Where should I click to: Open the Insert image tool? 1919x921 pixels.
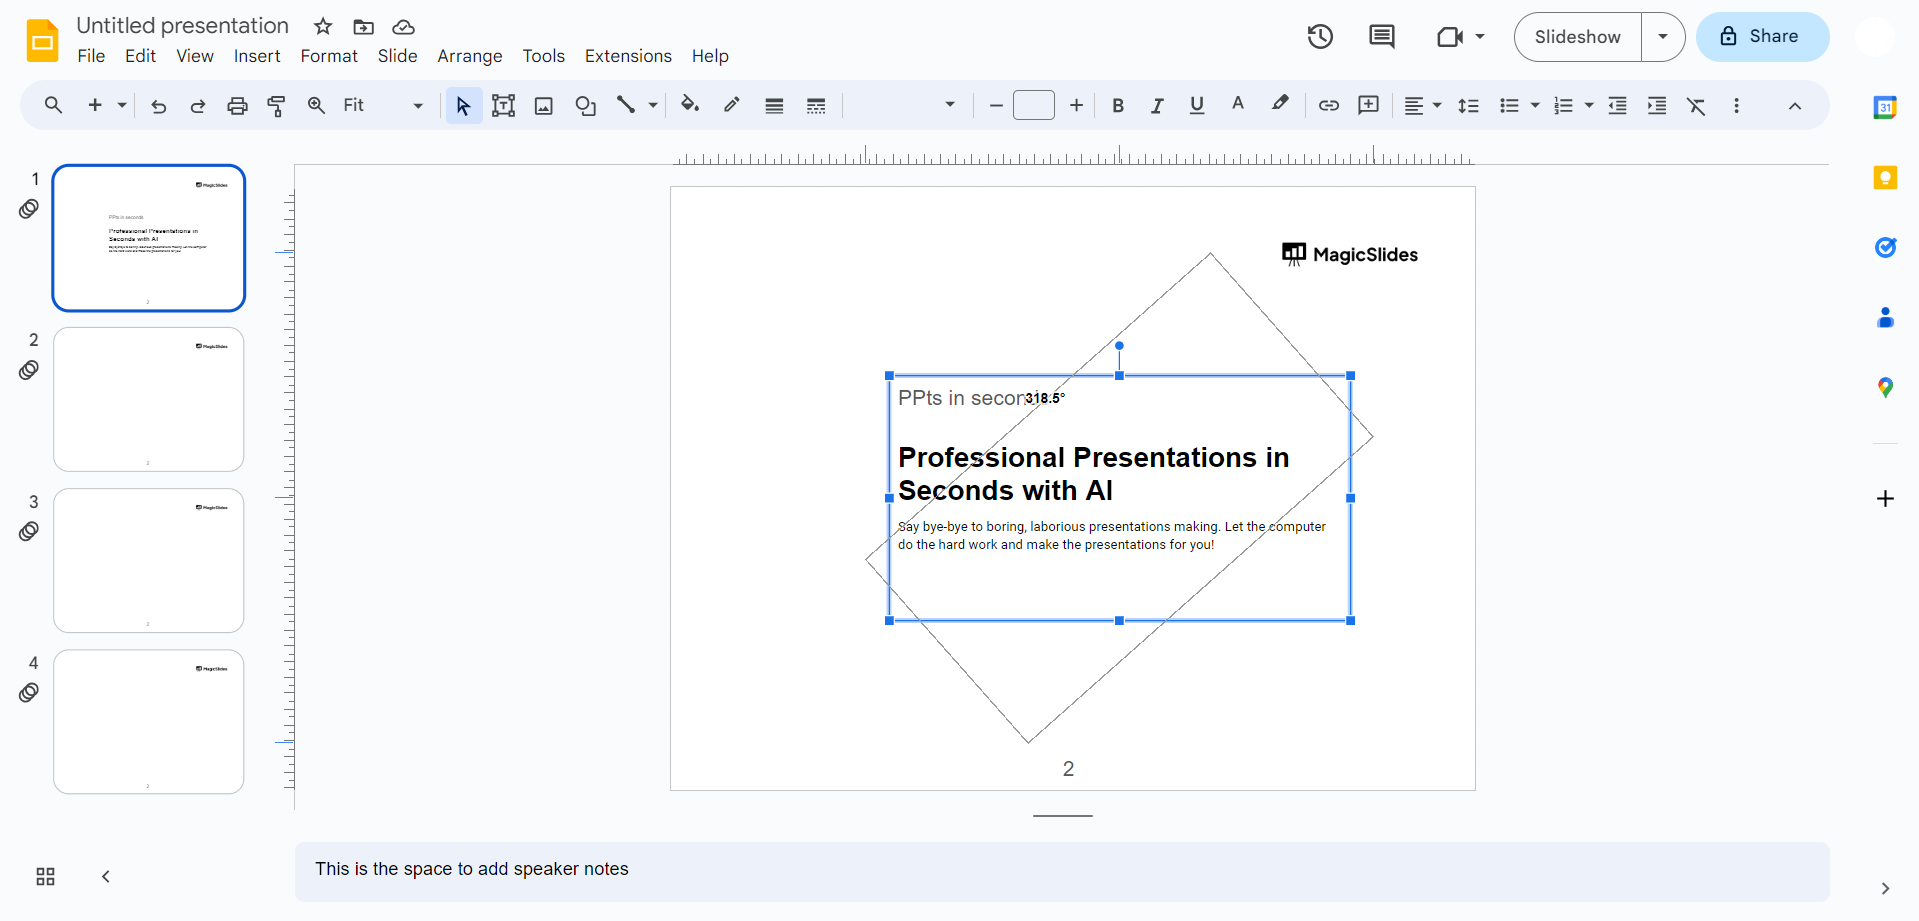[x=544, y=105]
